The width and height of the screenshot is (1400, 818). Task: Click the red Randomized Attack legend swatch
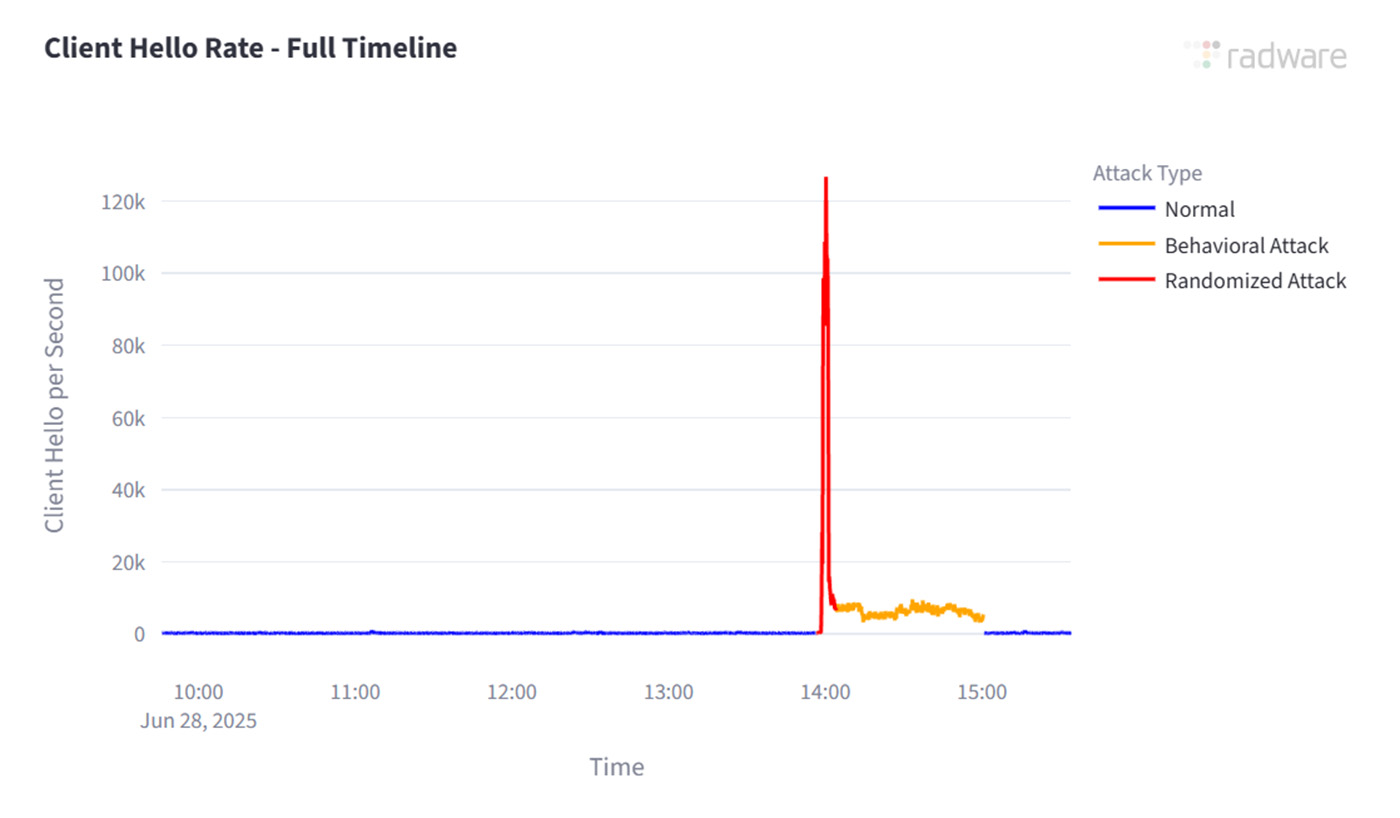(1125, 281)
